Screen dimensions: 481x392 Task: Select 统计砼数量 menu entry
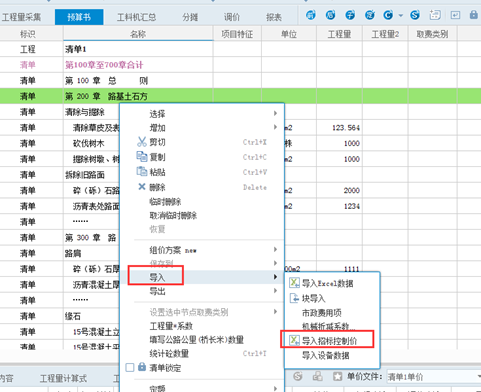point(169,353)
